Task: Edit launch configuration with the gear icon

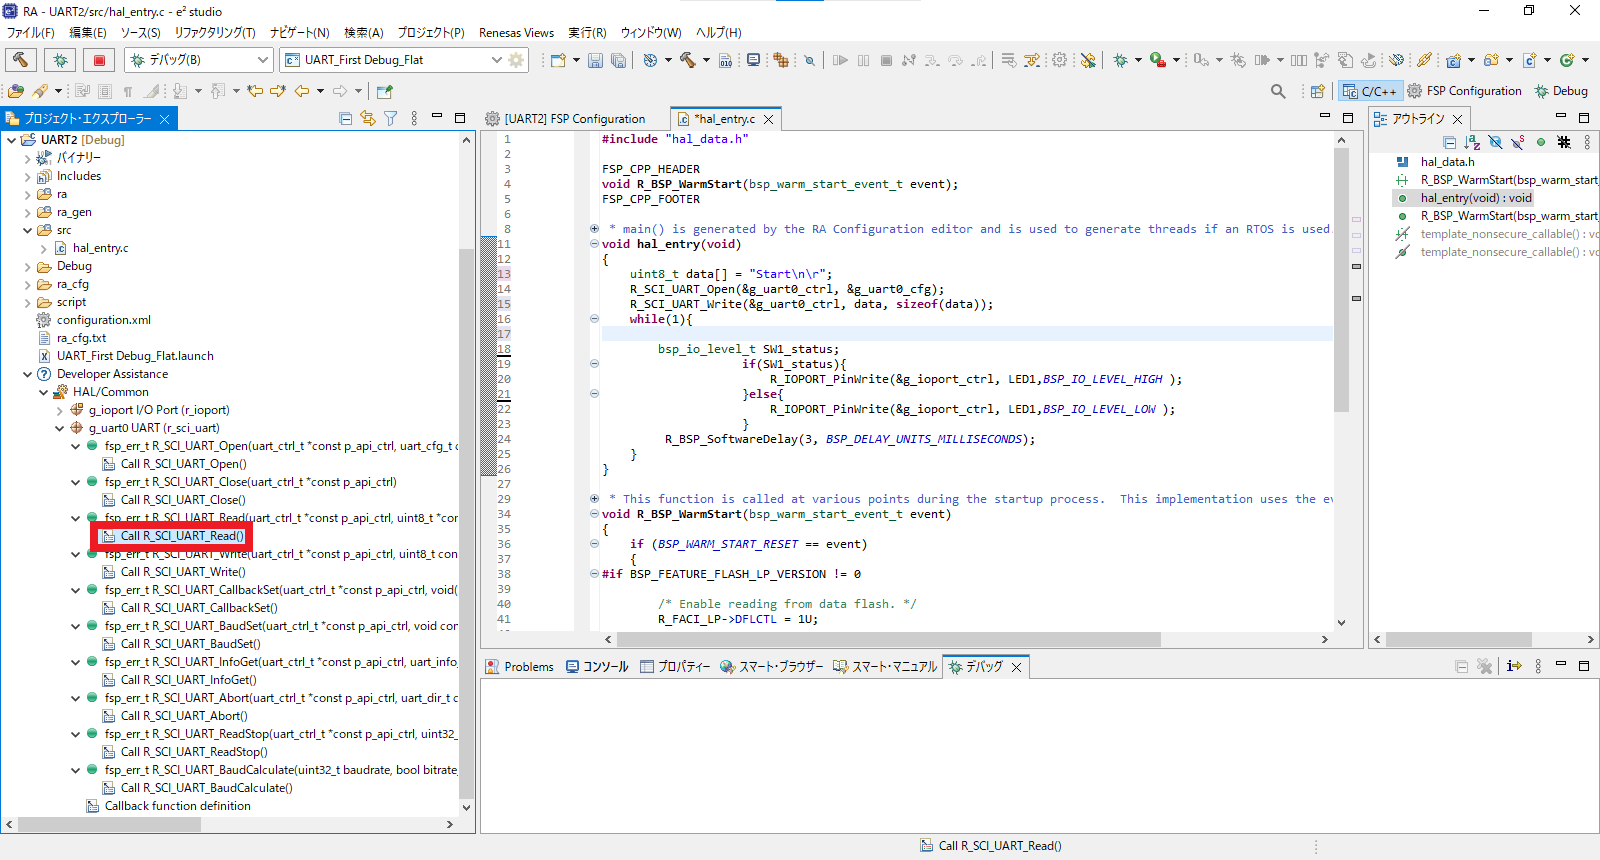Action: coord(516,60)
